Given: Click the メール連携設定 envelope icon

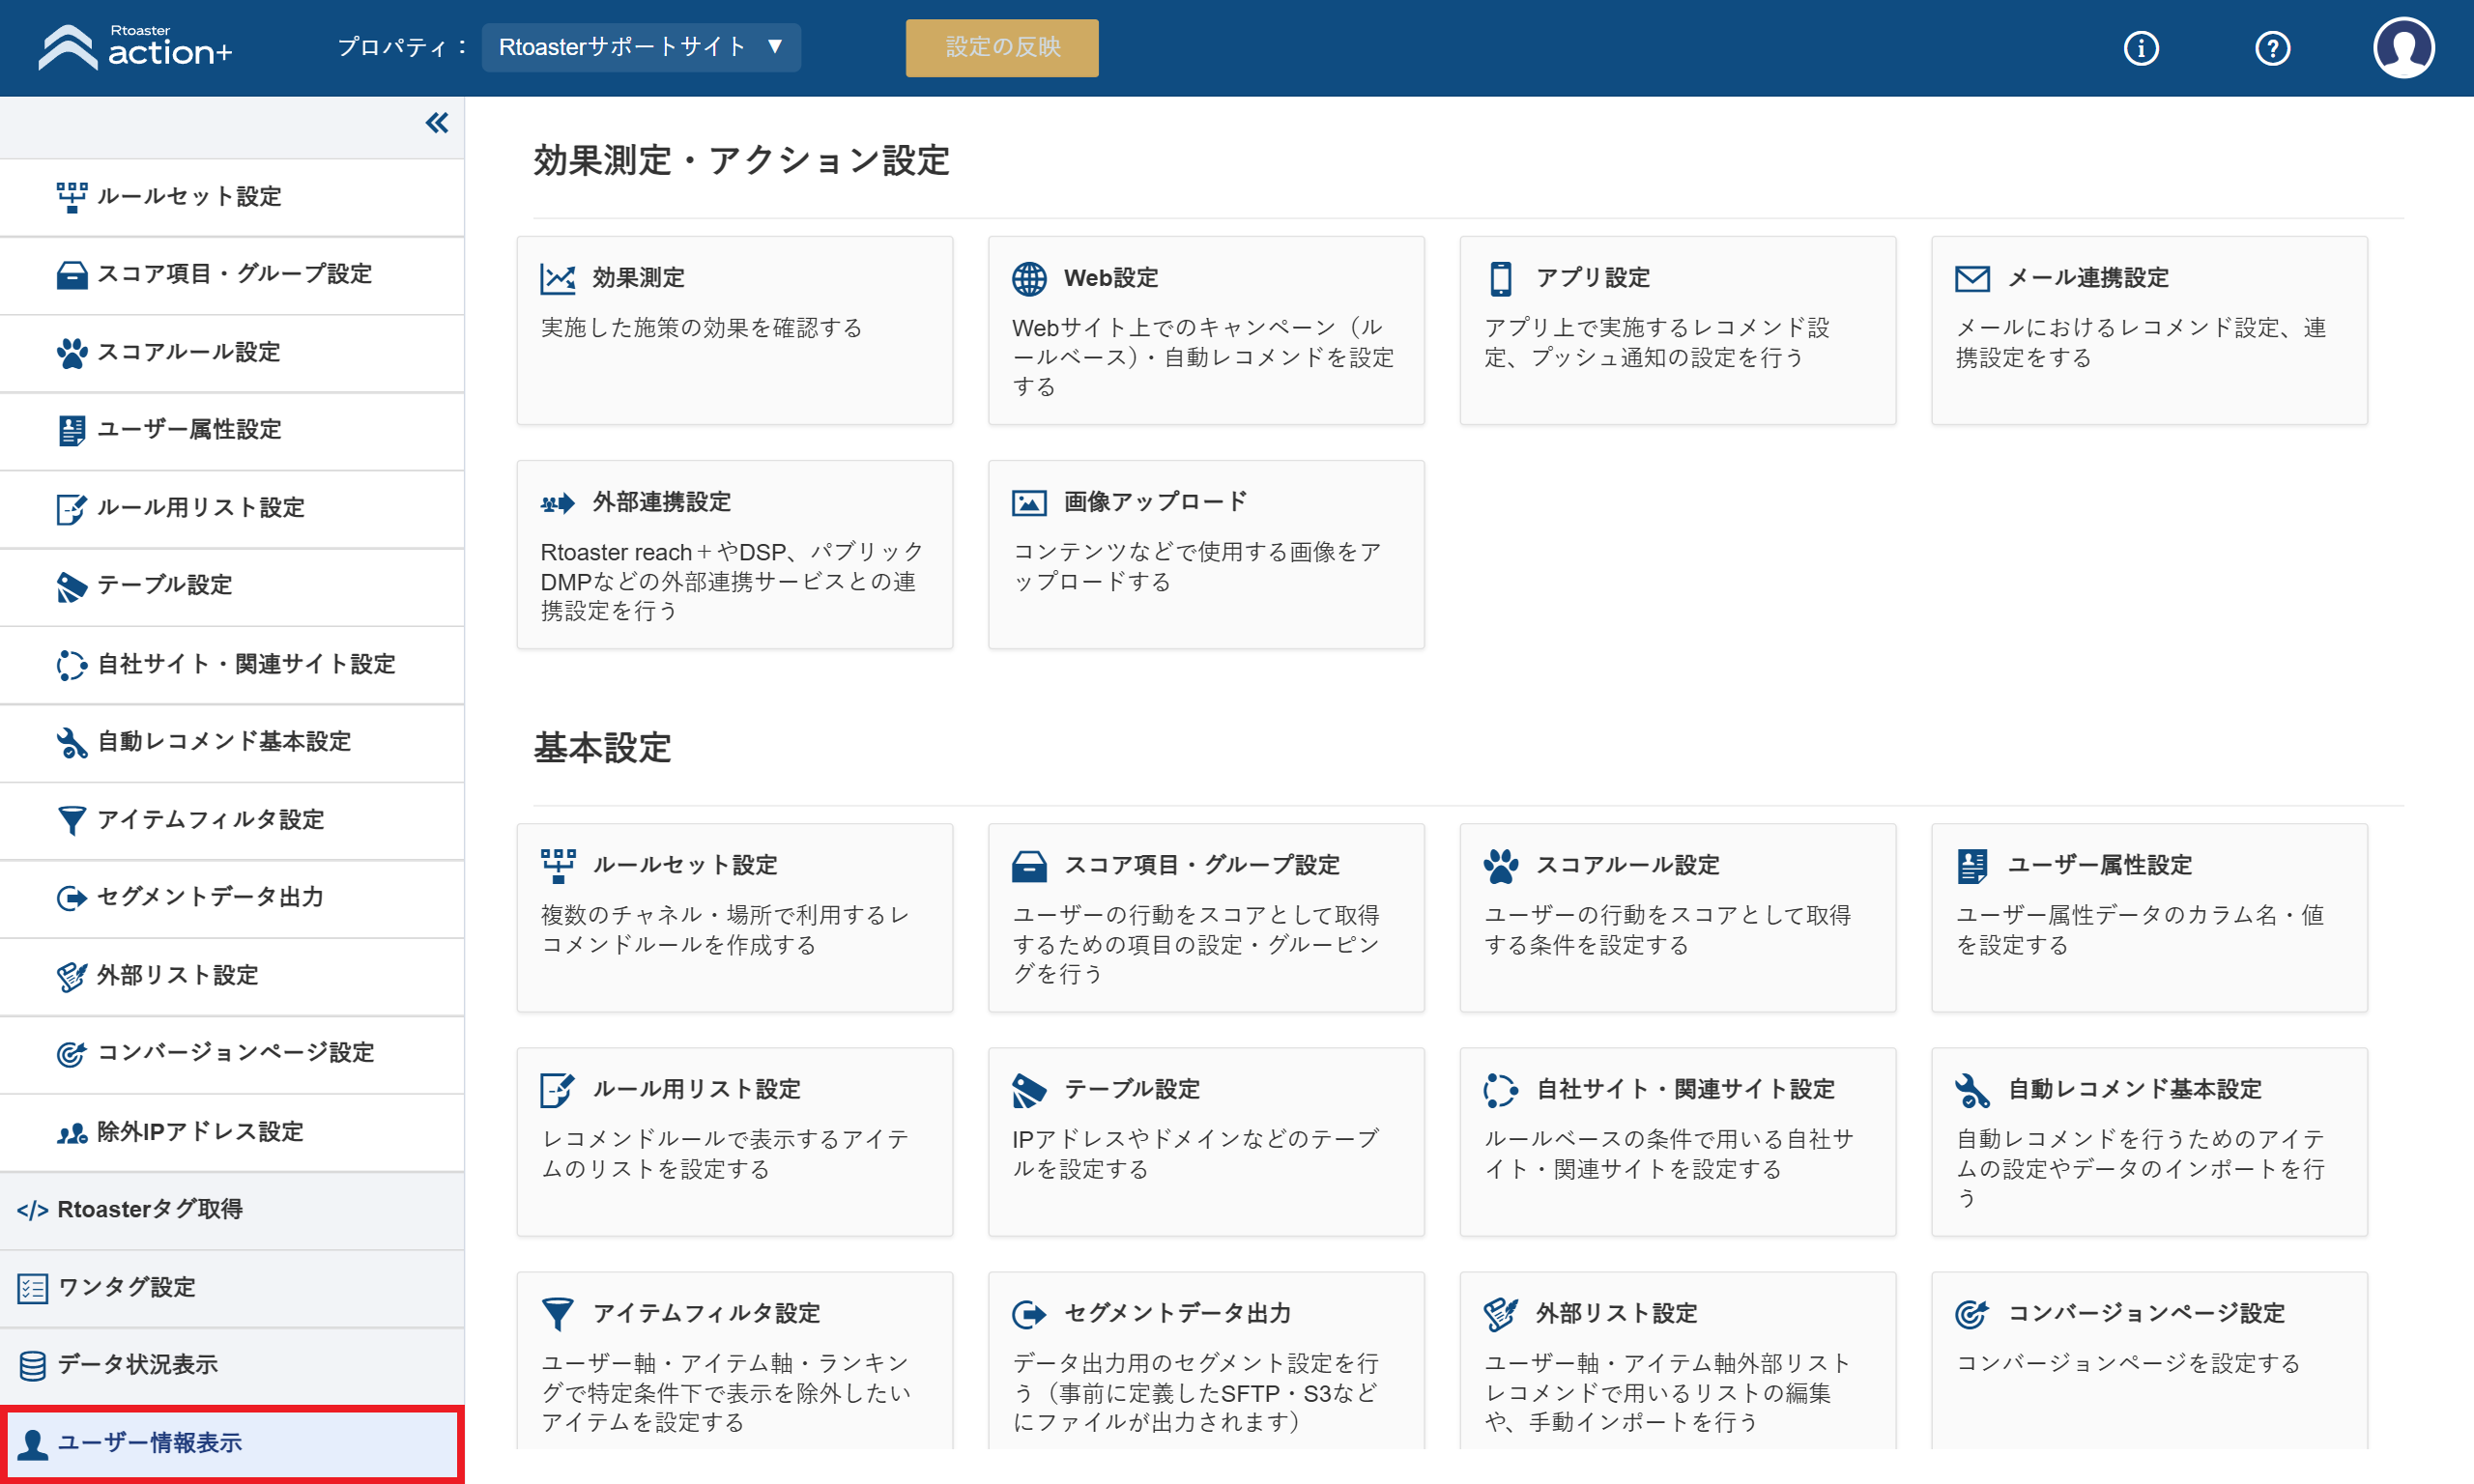Looking at the screenshot, I should click(1972, 279).
